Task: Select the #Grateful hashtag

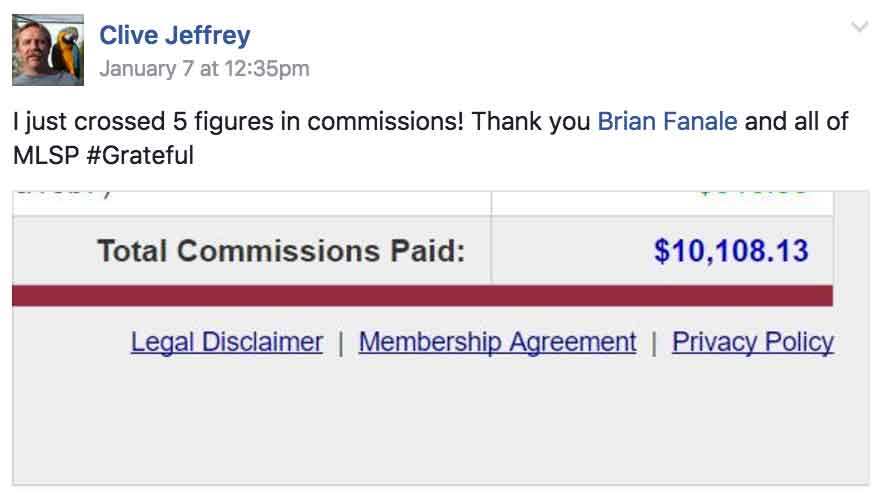Action: pos(140,155)
